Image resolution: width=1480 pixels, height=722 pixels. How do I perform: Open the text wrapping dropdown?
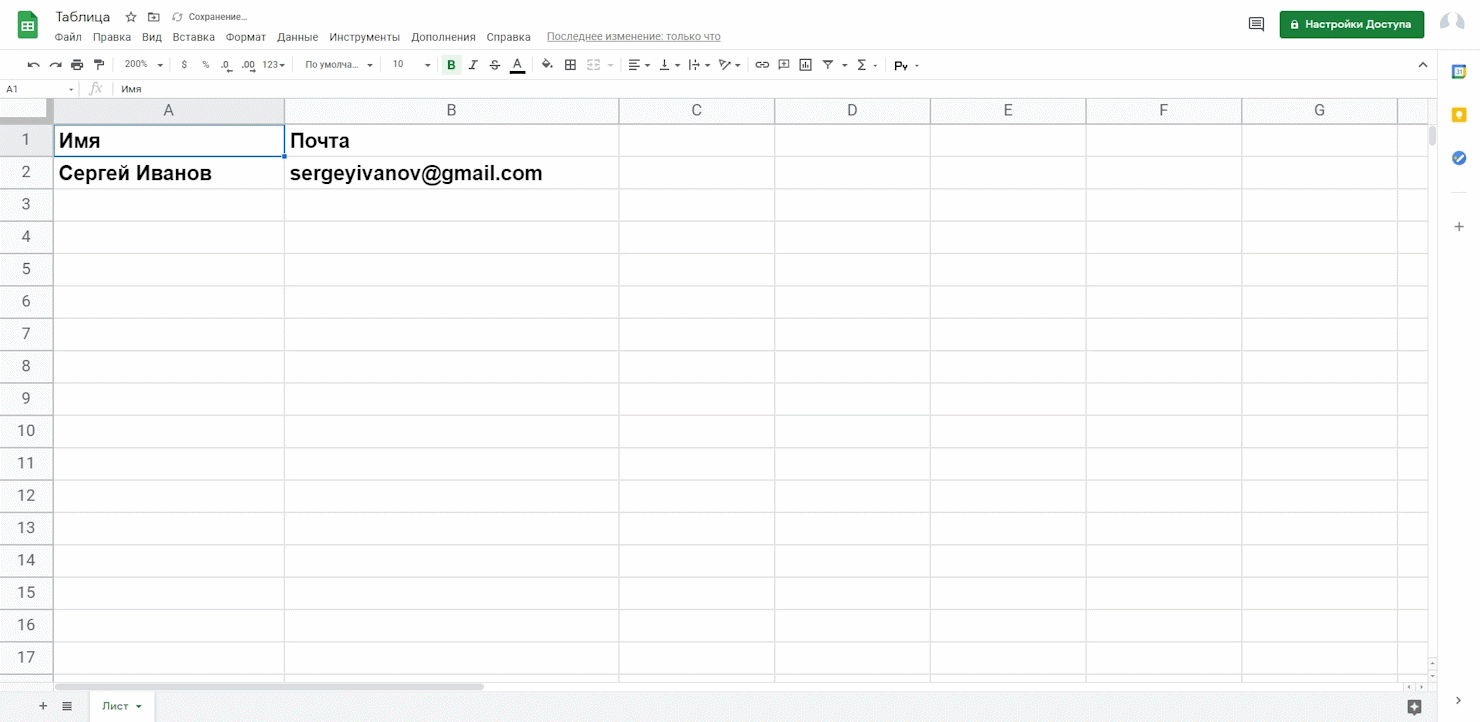point(699,65)
